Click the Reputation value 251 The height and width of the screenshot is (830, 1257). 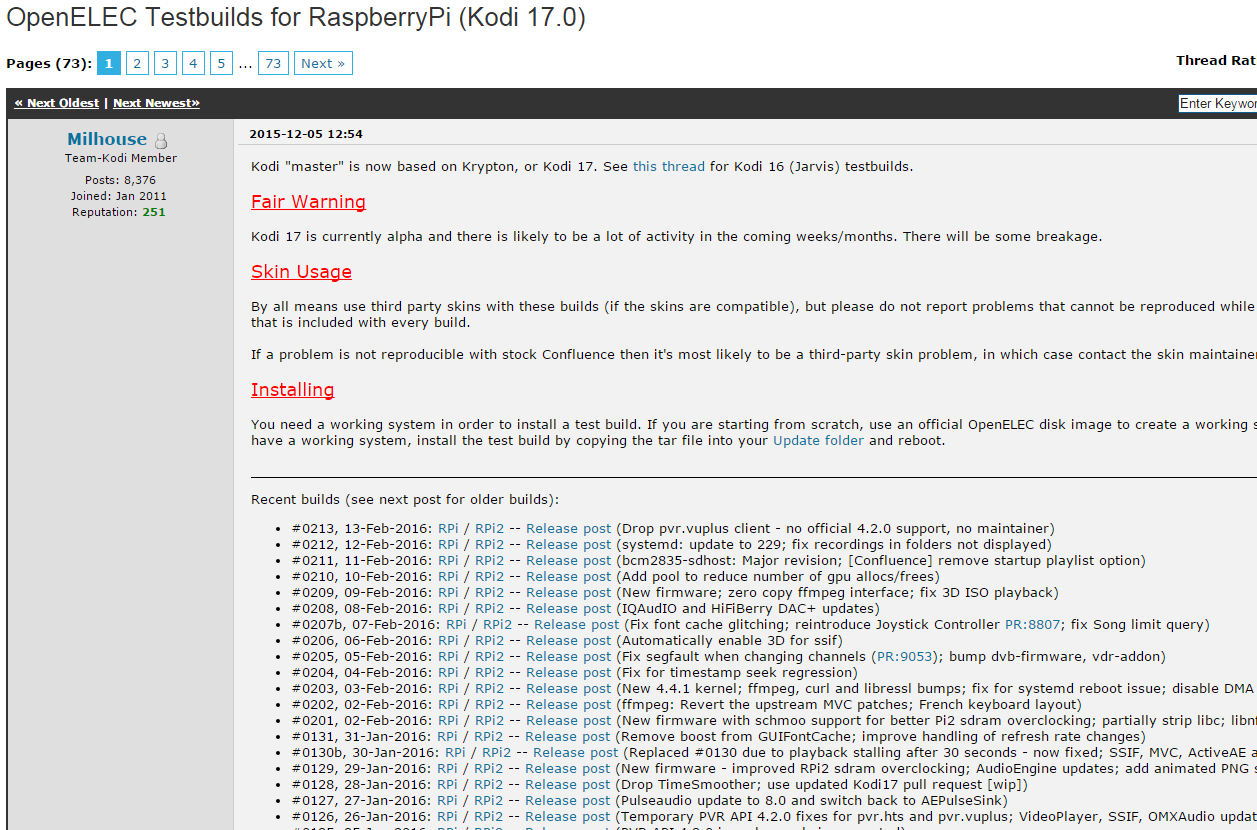[x=154, y=212]
